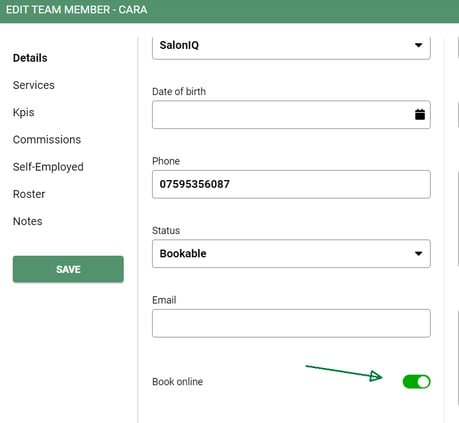The image size is (459, 423).
Task: Click the Status field label
Action: [x=166, y=230]
